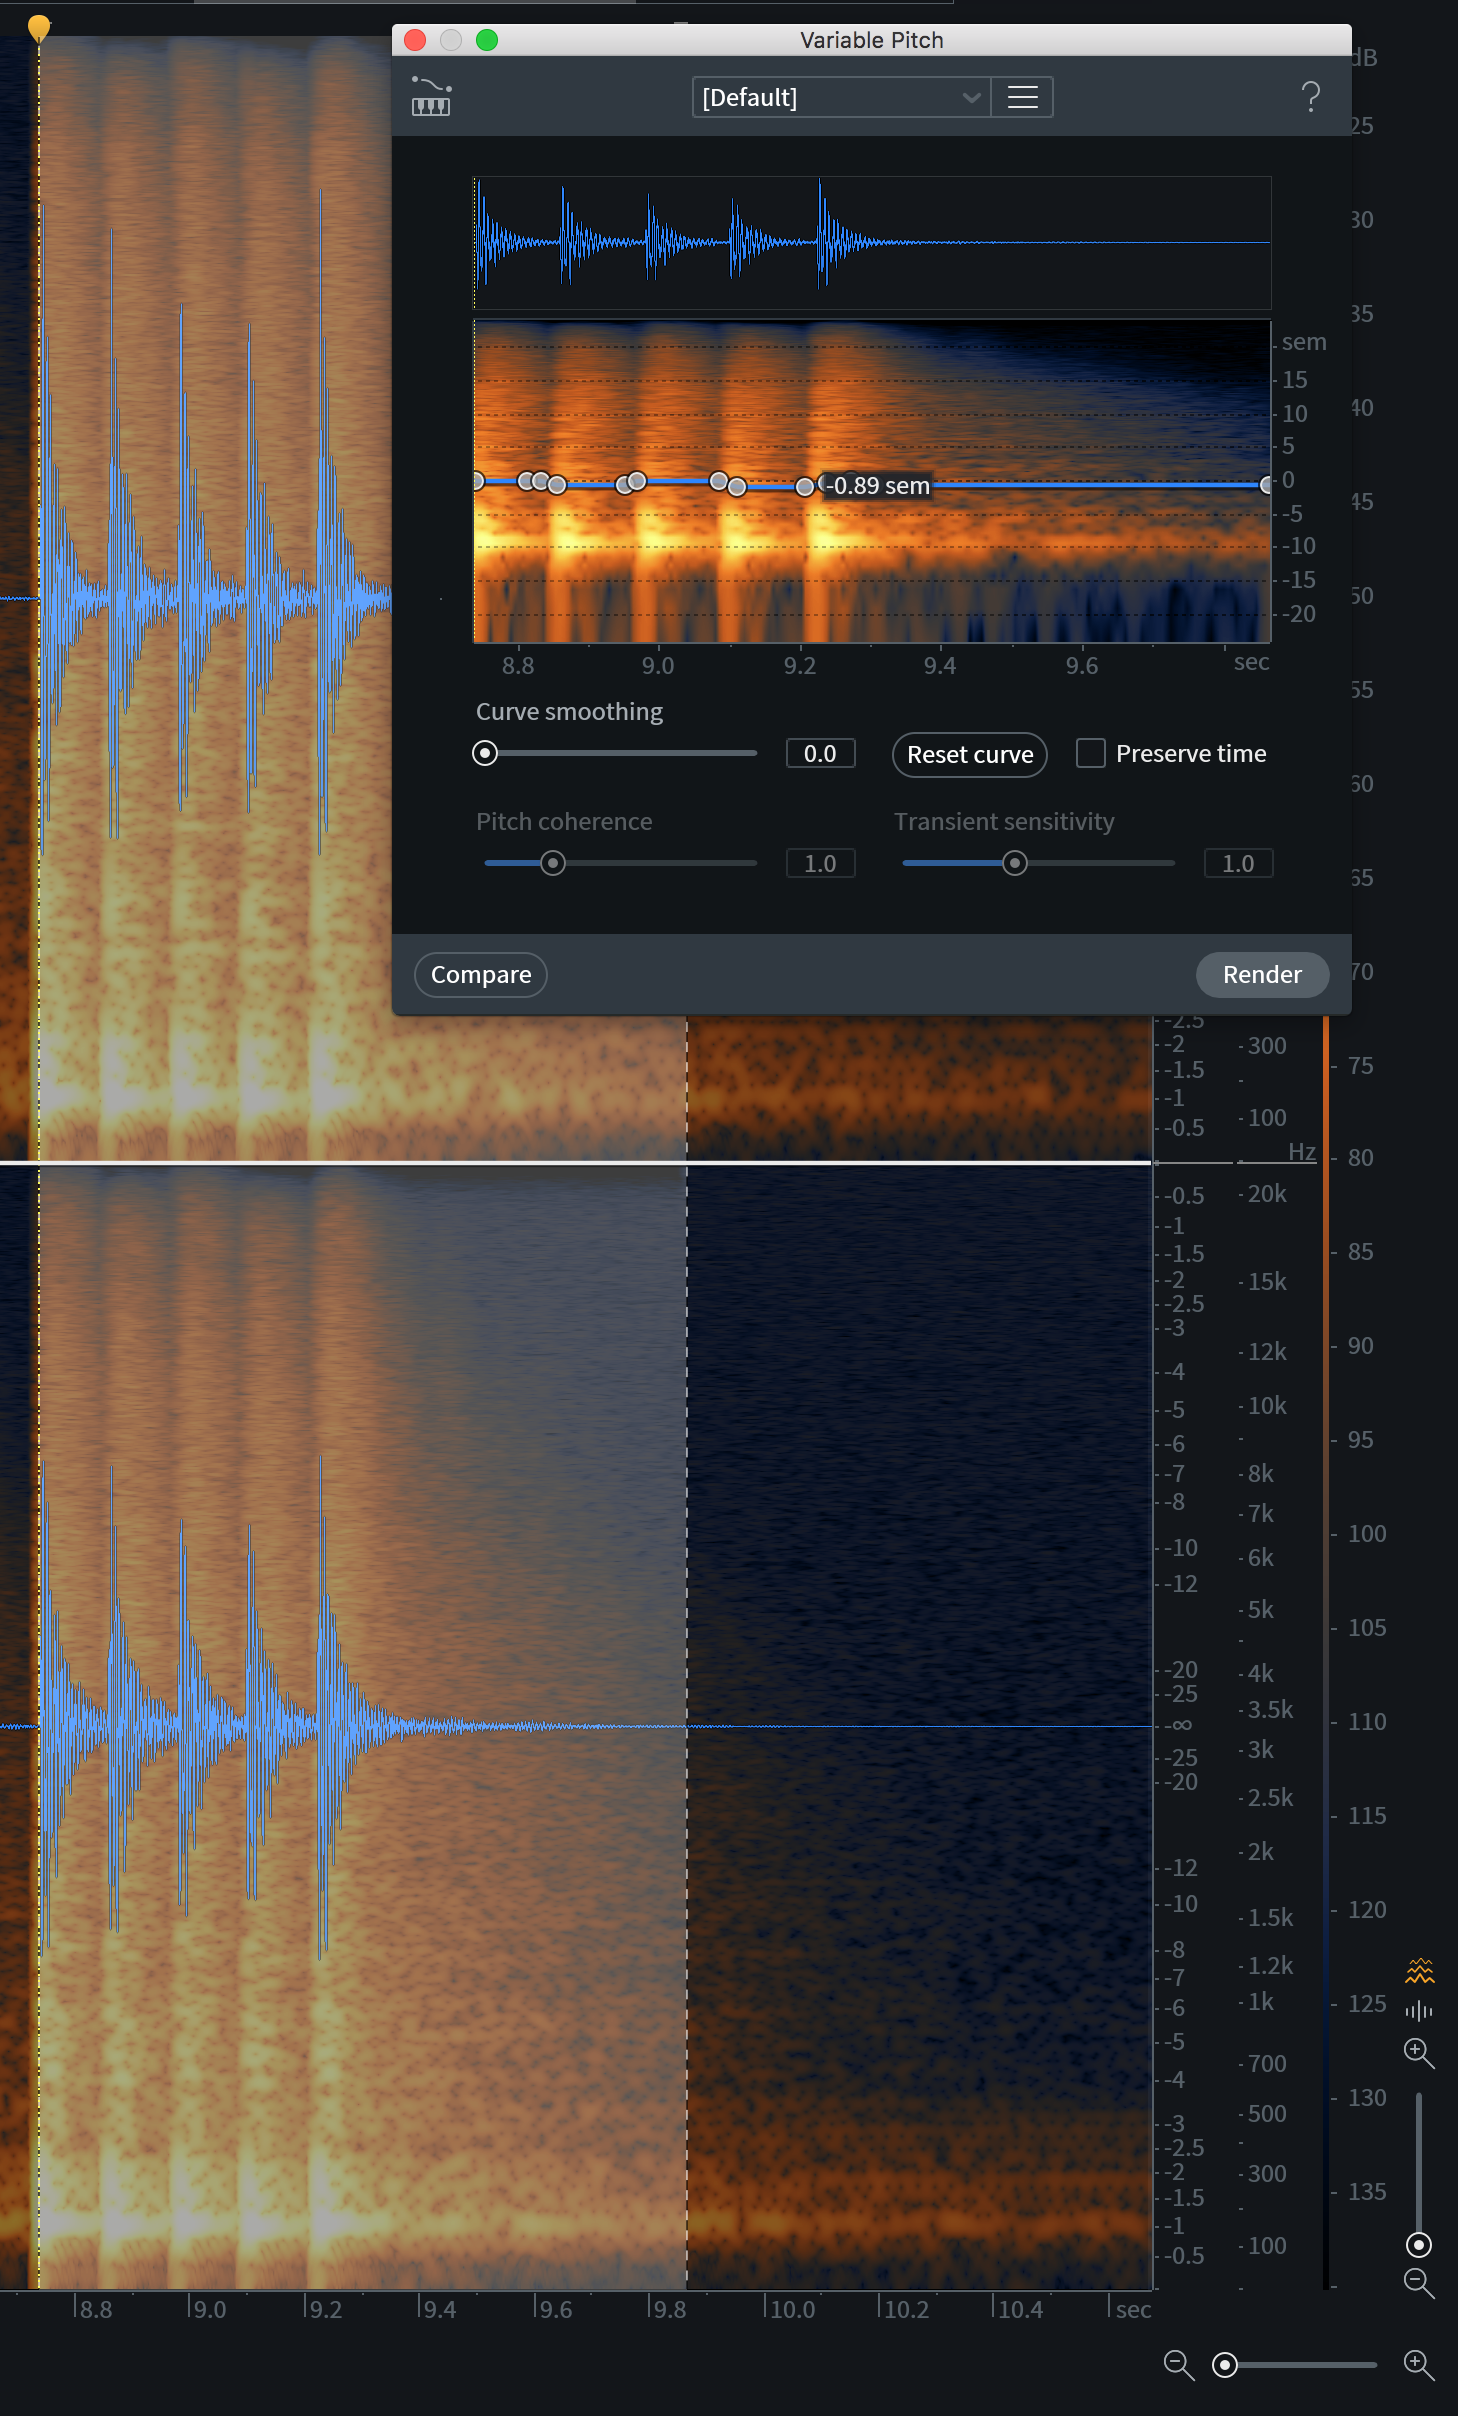
Task: Select the waveform view icon
Action: pos(1419,2010)
